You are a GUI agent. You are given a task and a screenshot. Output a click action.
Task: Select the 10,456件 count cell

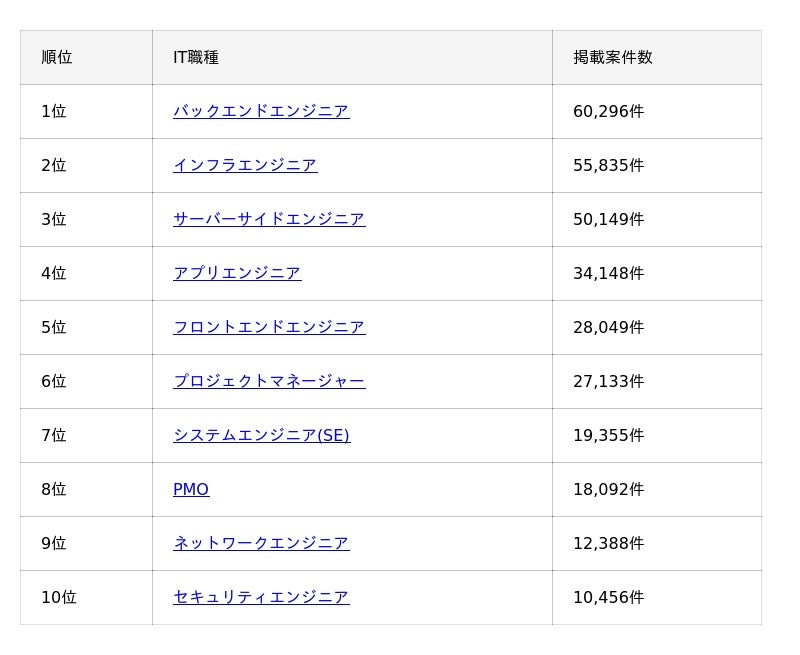[608, 597]
